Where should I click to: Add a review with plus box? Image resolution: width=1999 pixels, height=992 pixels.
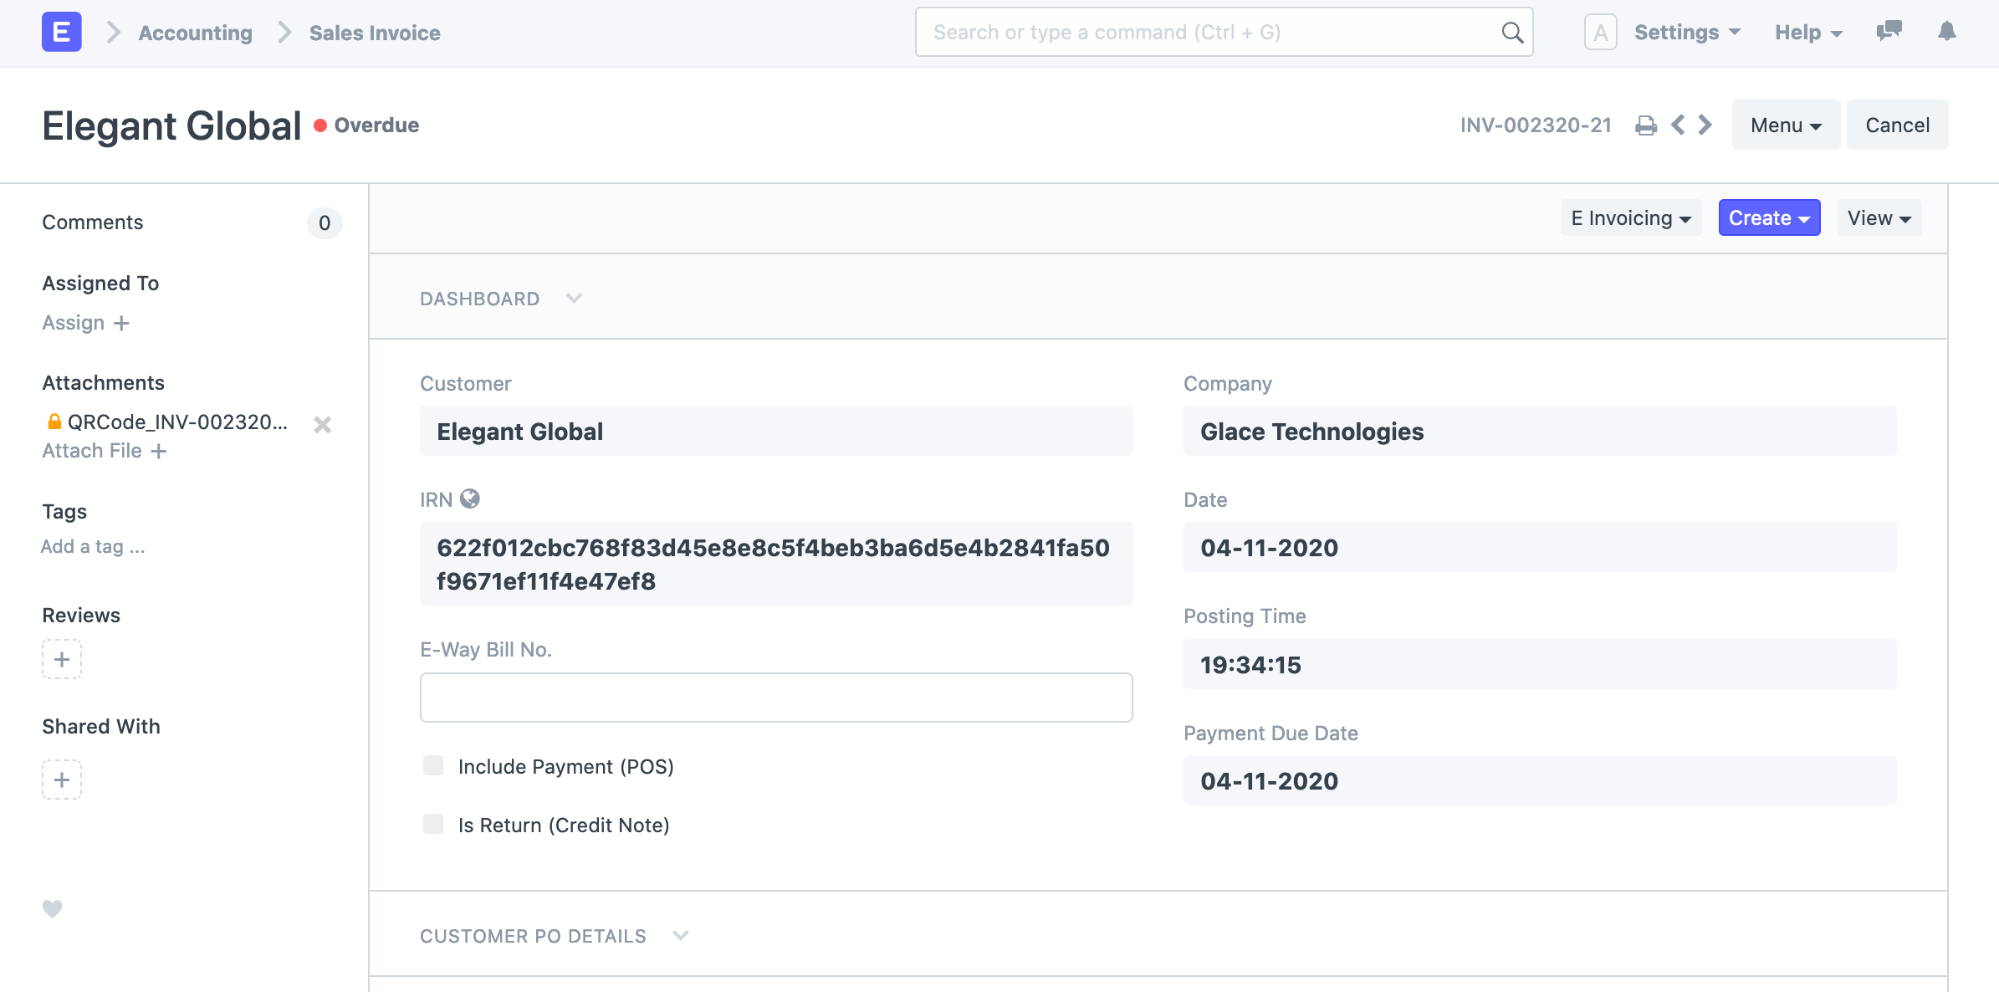click(x=61, y=659)
